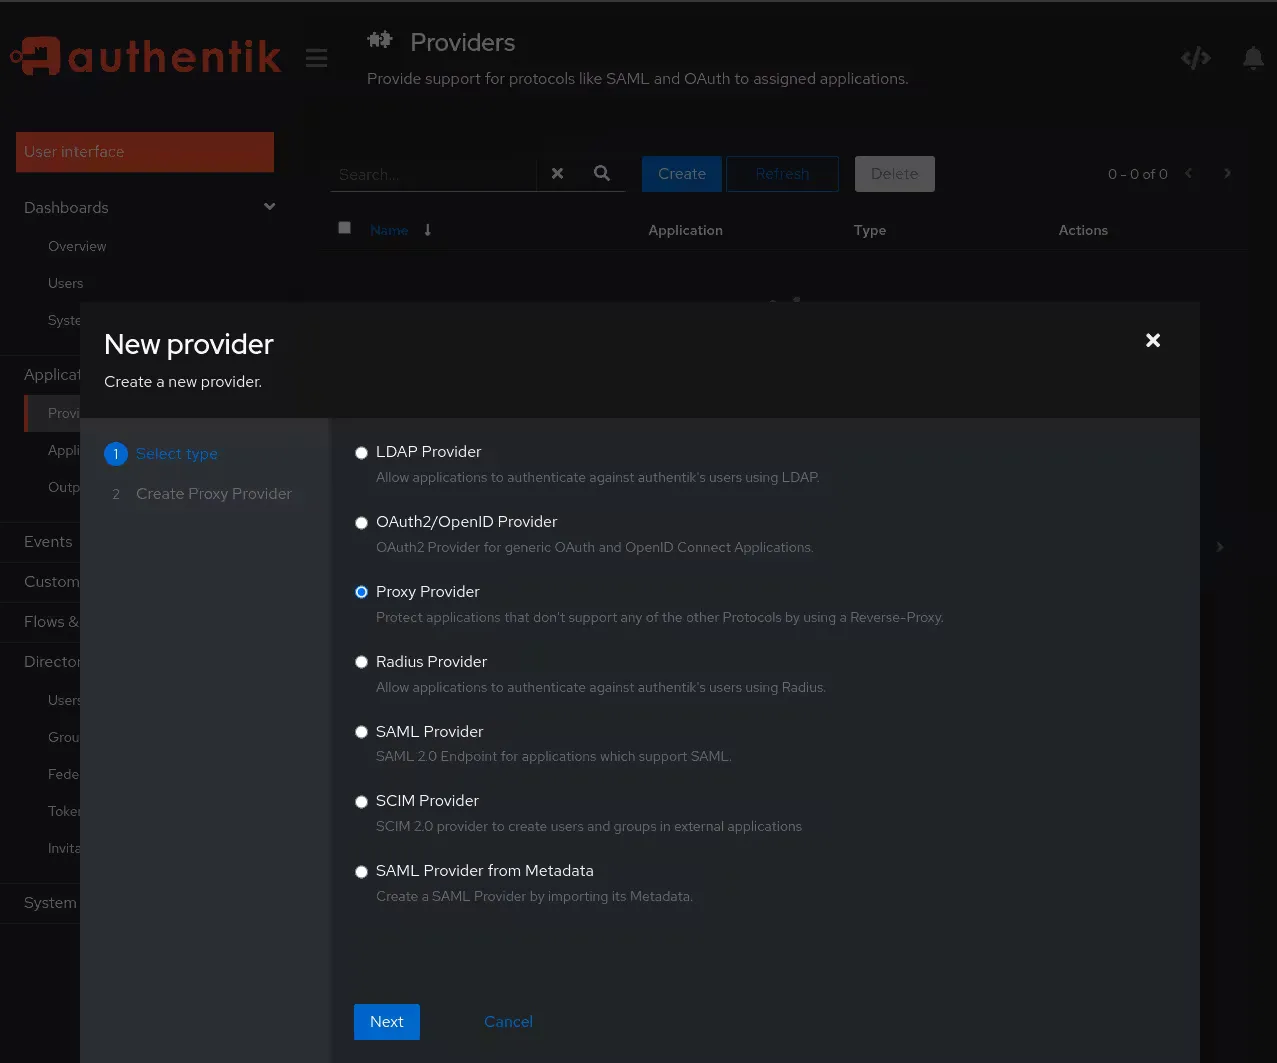Viewport: 1277px width, 1063px height.
Task: Go to next page arrow in pagination
Action: (x=1227, y=173)
